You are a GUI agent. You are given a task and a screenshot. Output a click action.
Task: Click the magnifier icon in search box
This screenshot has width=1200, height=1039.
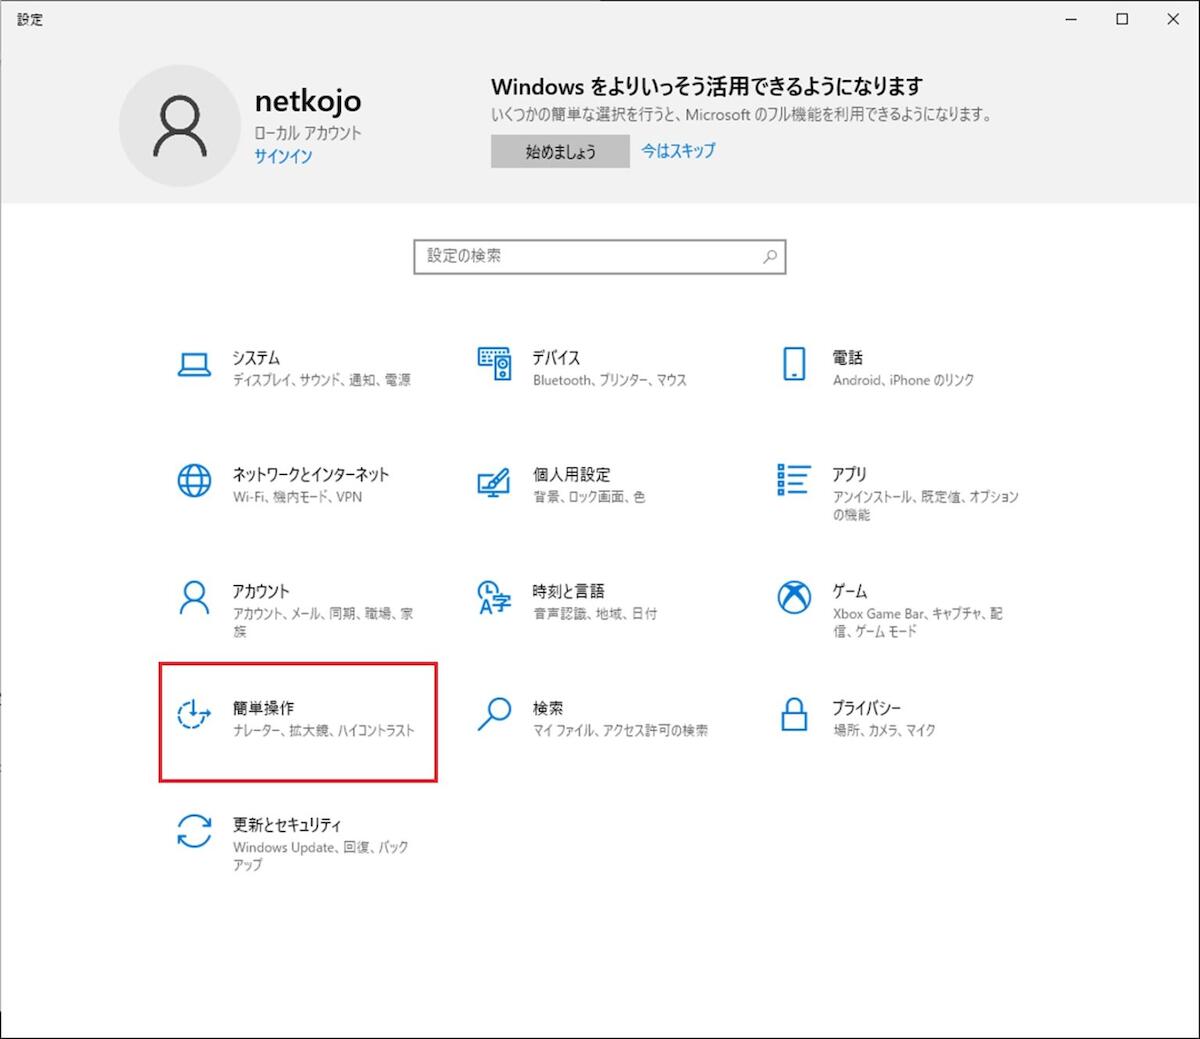[x=770, y=256]
